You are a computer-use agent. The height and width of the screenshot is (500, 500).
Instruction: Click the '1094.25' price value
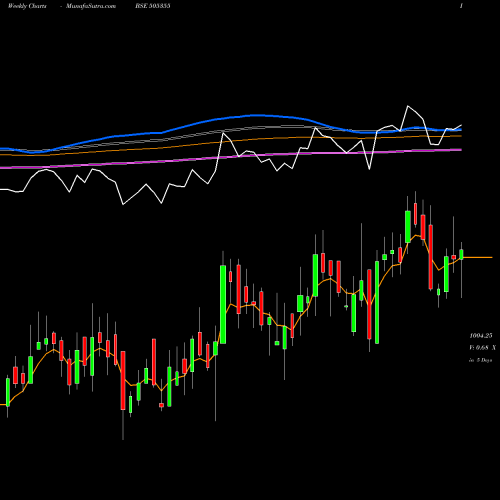[x=481, y=335]
